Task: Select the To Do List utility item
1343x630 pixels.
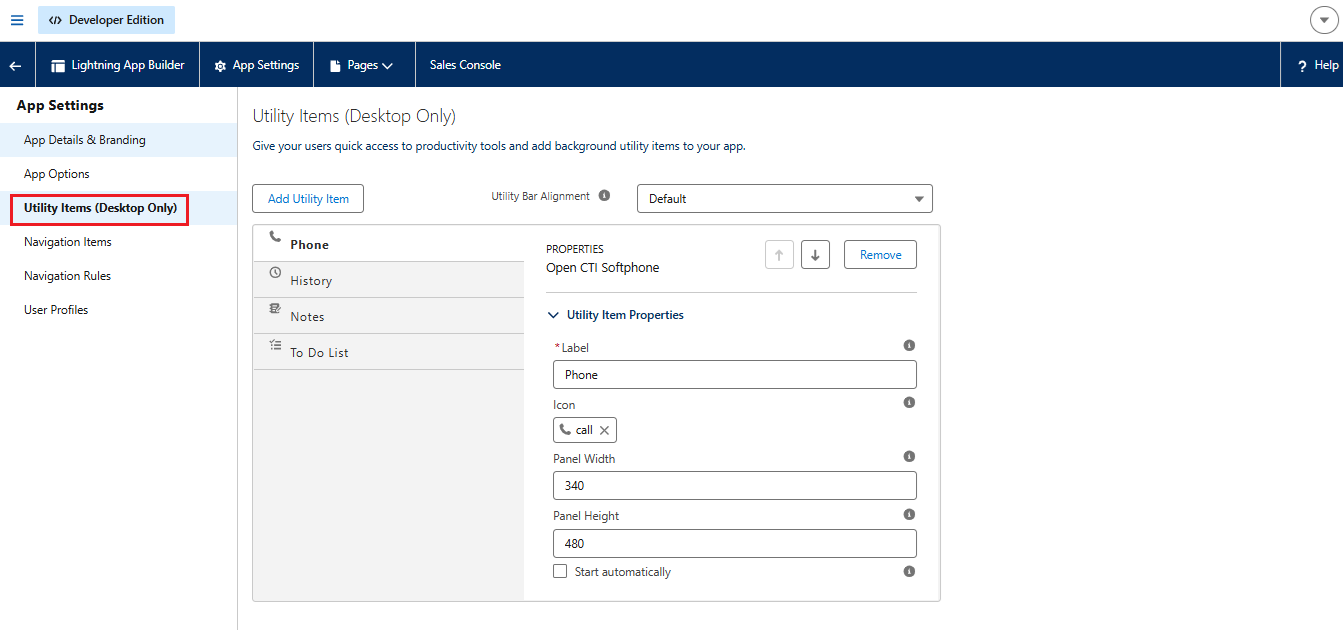Action: coord(389,352)
